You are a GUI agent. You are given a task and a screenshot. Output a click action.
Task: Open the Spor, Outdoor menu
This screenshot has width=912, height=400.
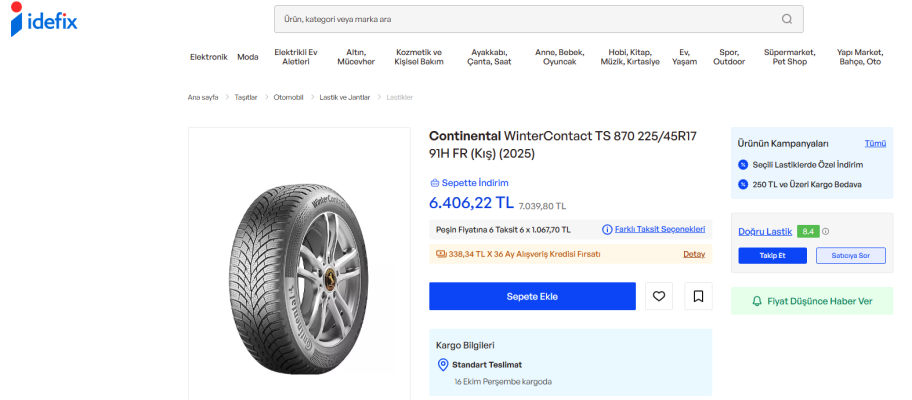click(x=728, y=57)
